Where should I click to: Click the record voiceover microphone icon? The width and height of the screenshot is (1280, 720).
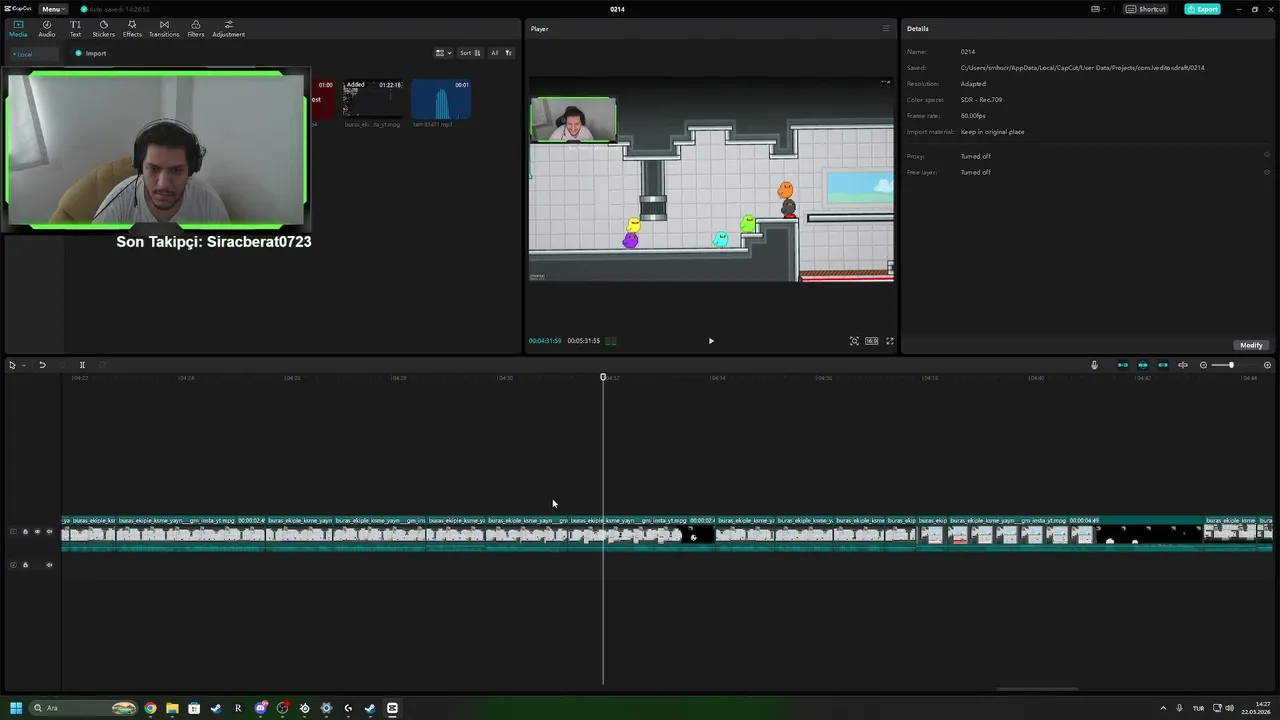1094,365
